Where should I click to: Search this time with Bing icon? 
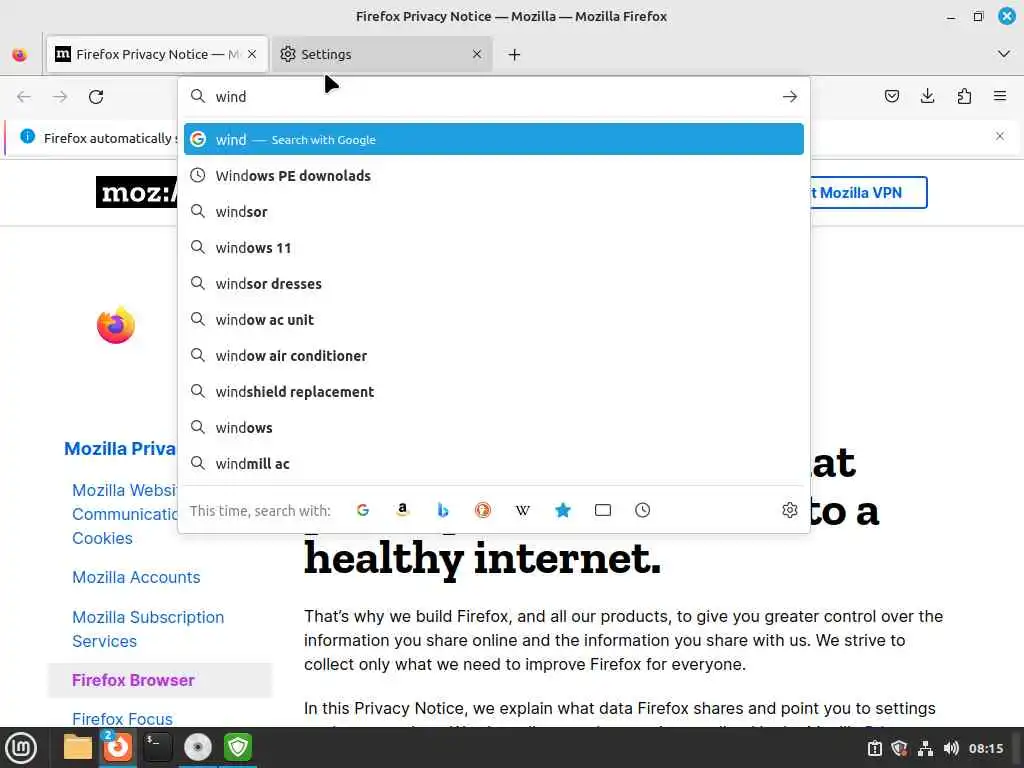coord(443,510)
